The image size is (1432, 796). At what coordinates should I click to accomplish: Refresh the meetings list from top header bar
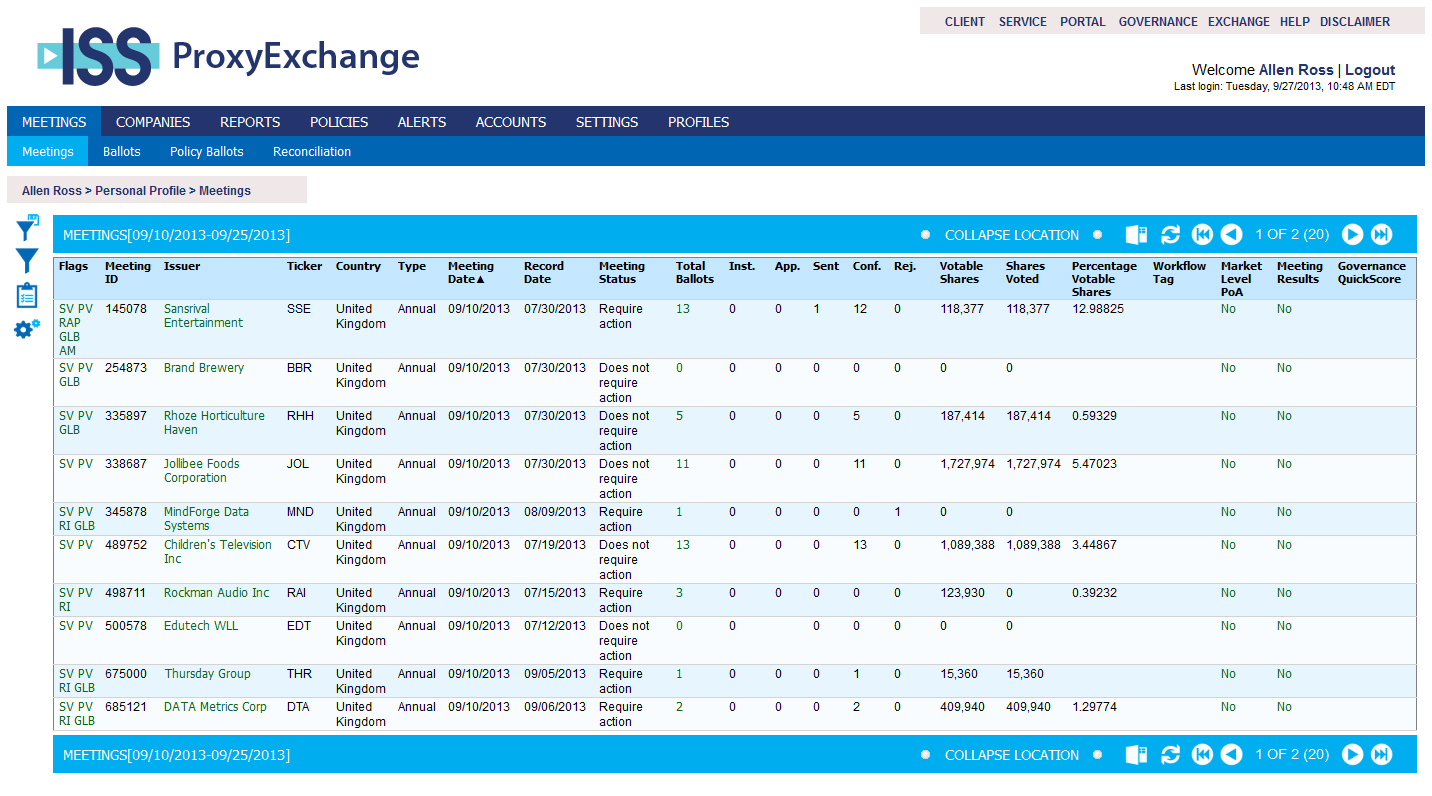tap(1170, 235)
